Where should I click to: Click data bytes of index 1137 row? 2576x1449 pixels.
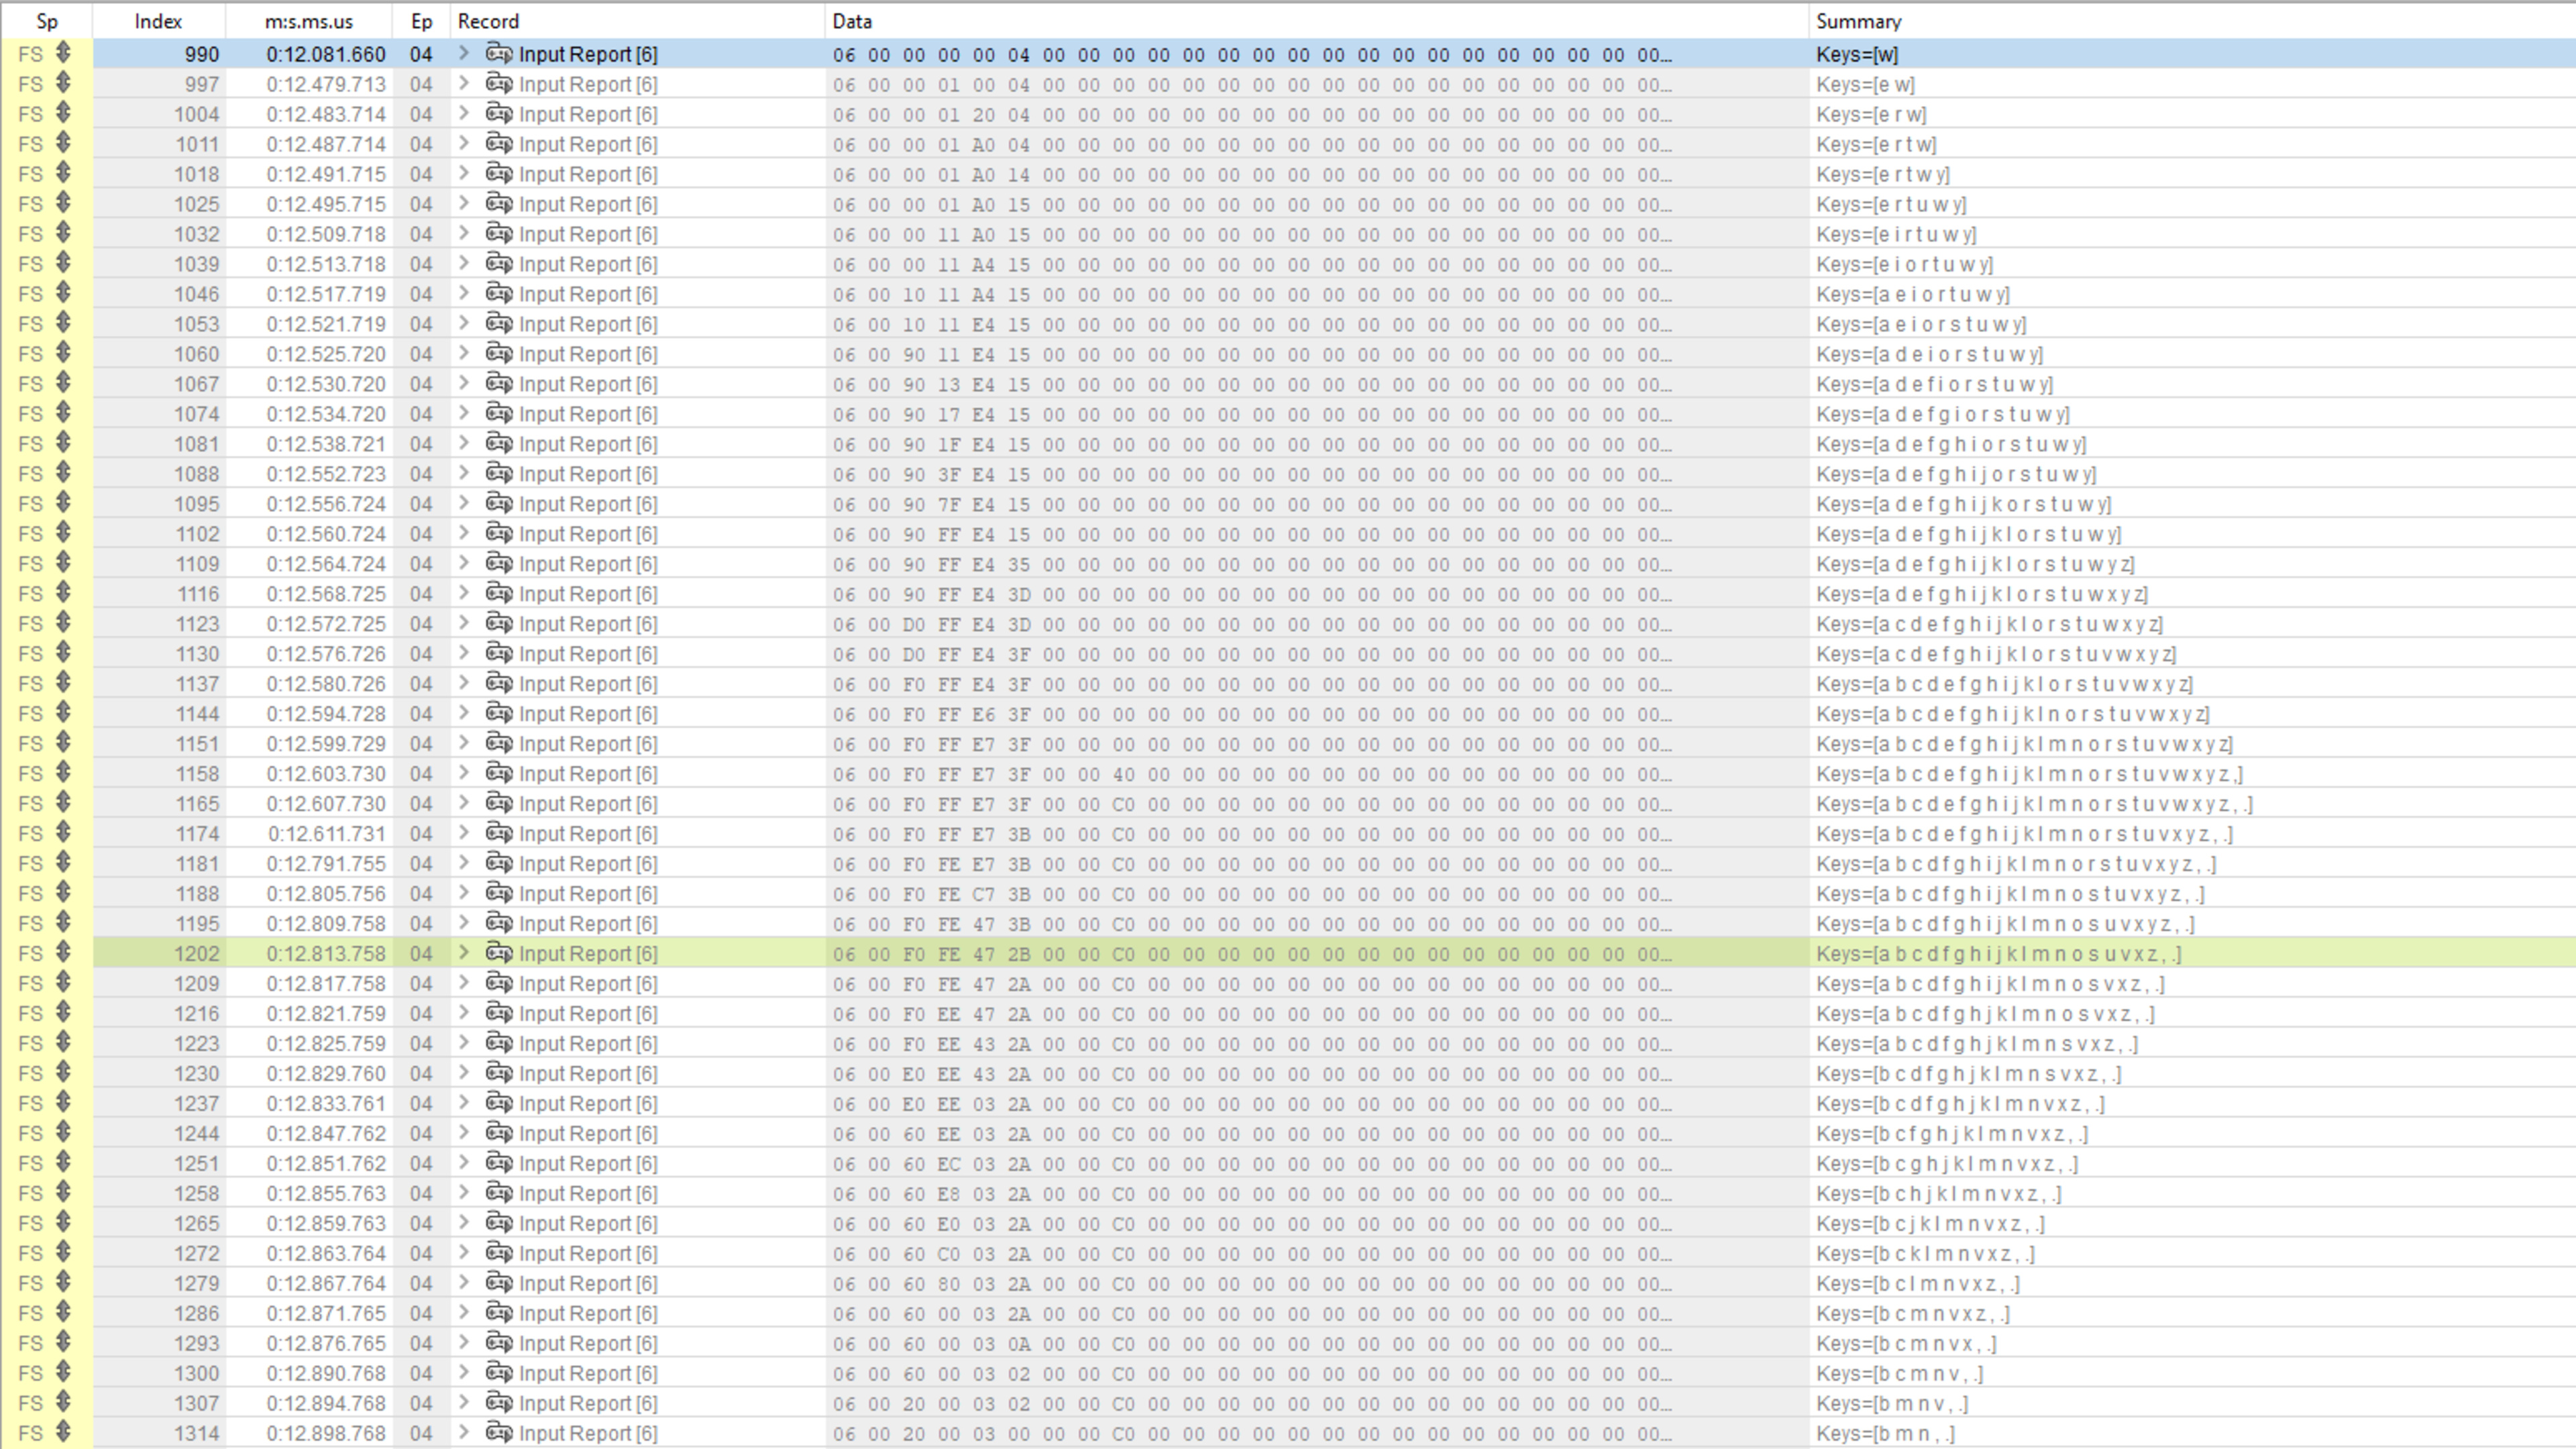(x=1250, y=684)
